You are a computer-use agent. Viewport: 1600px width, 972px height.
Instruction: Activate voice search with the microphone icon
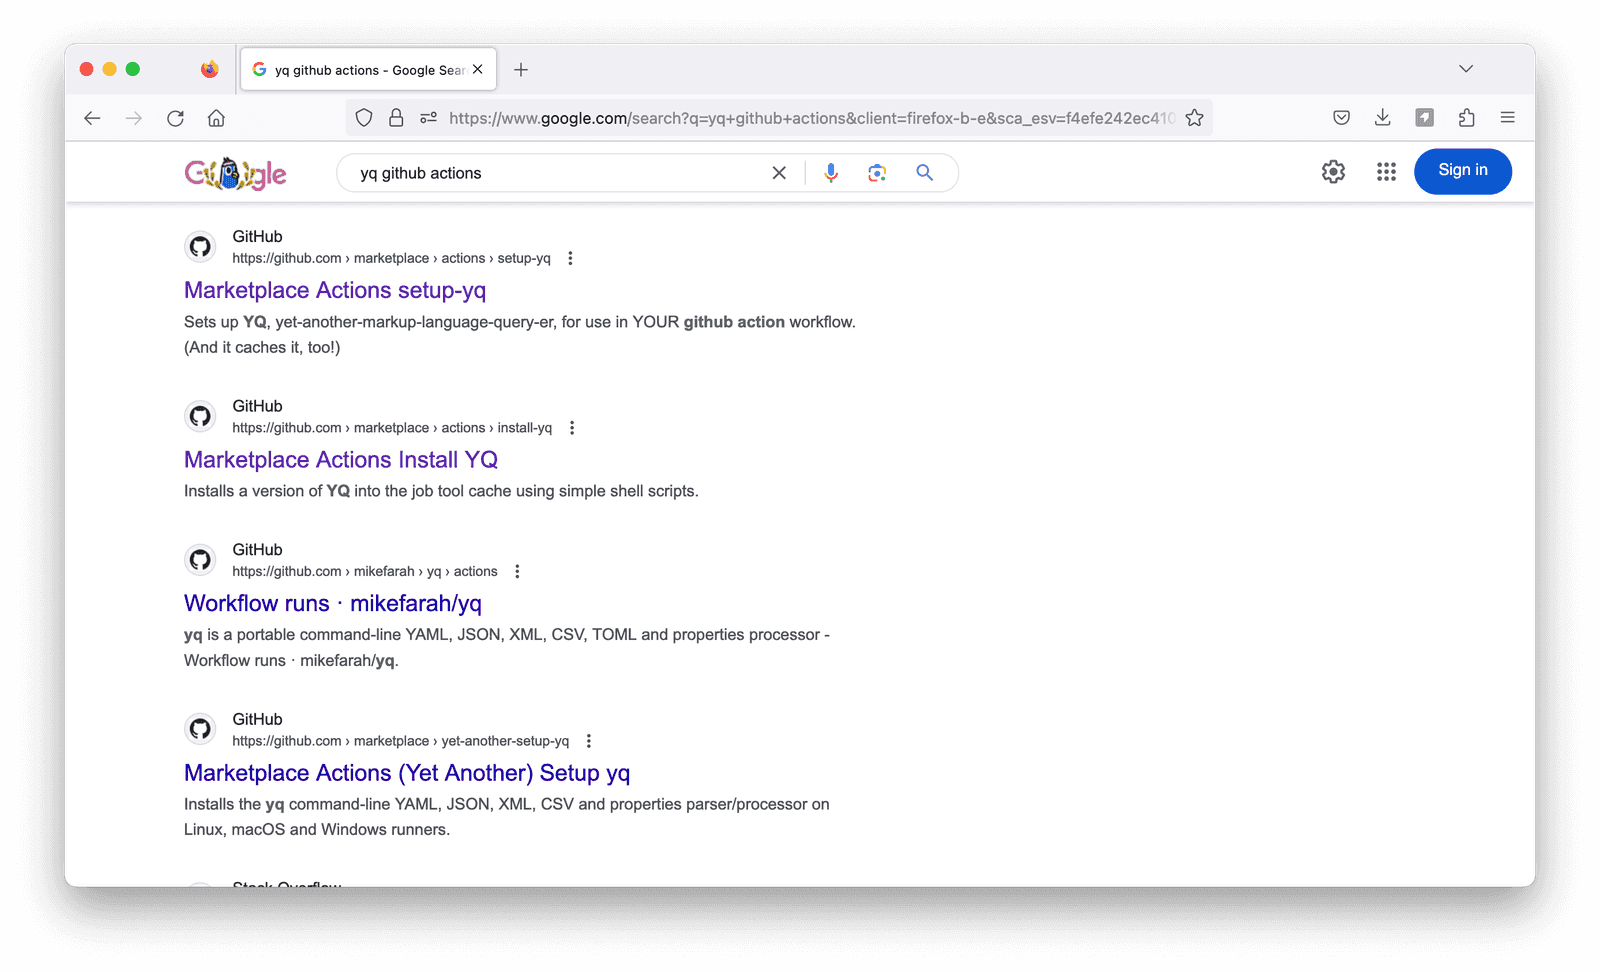point(830,172)
